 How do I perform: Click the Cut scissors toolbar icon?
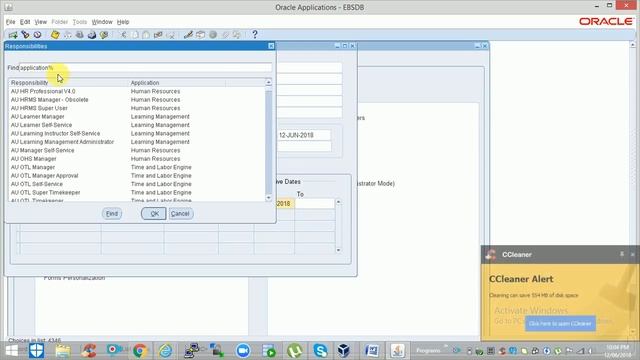pos(123,35)
